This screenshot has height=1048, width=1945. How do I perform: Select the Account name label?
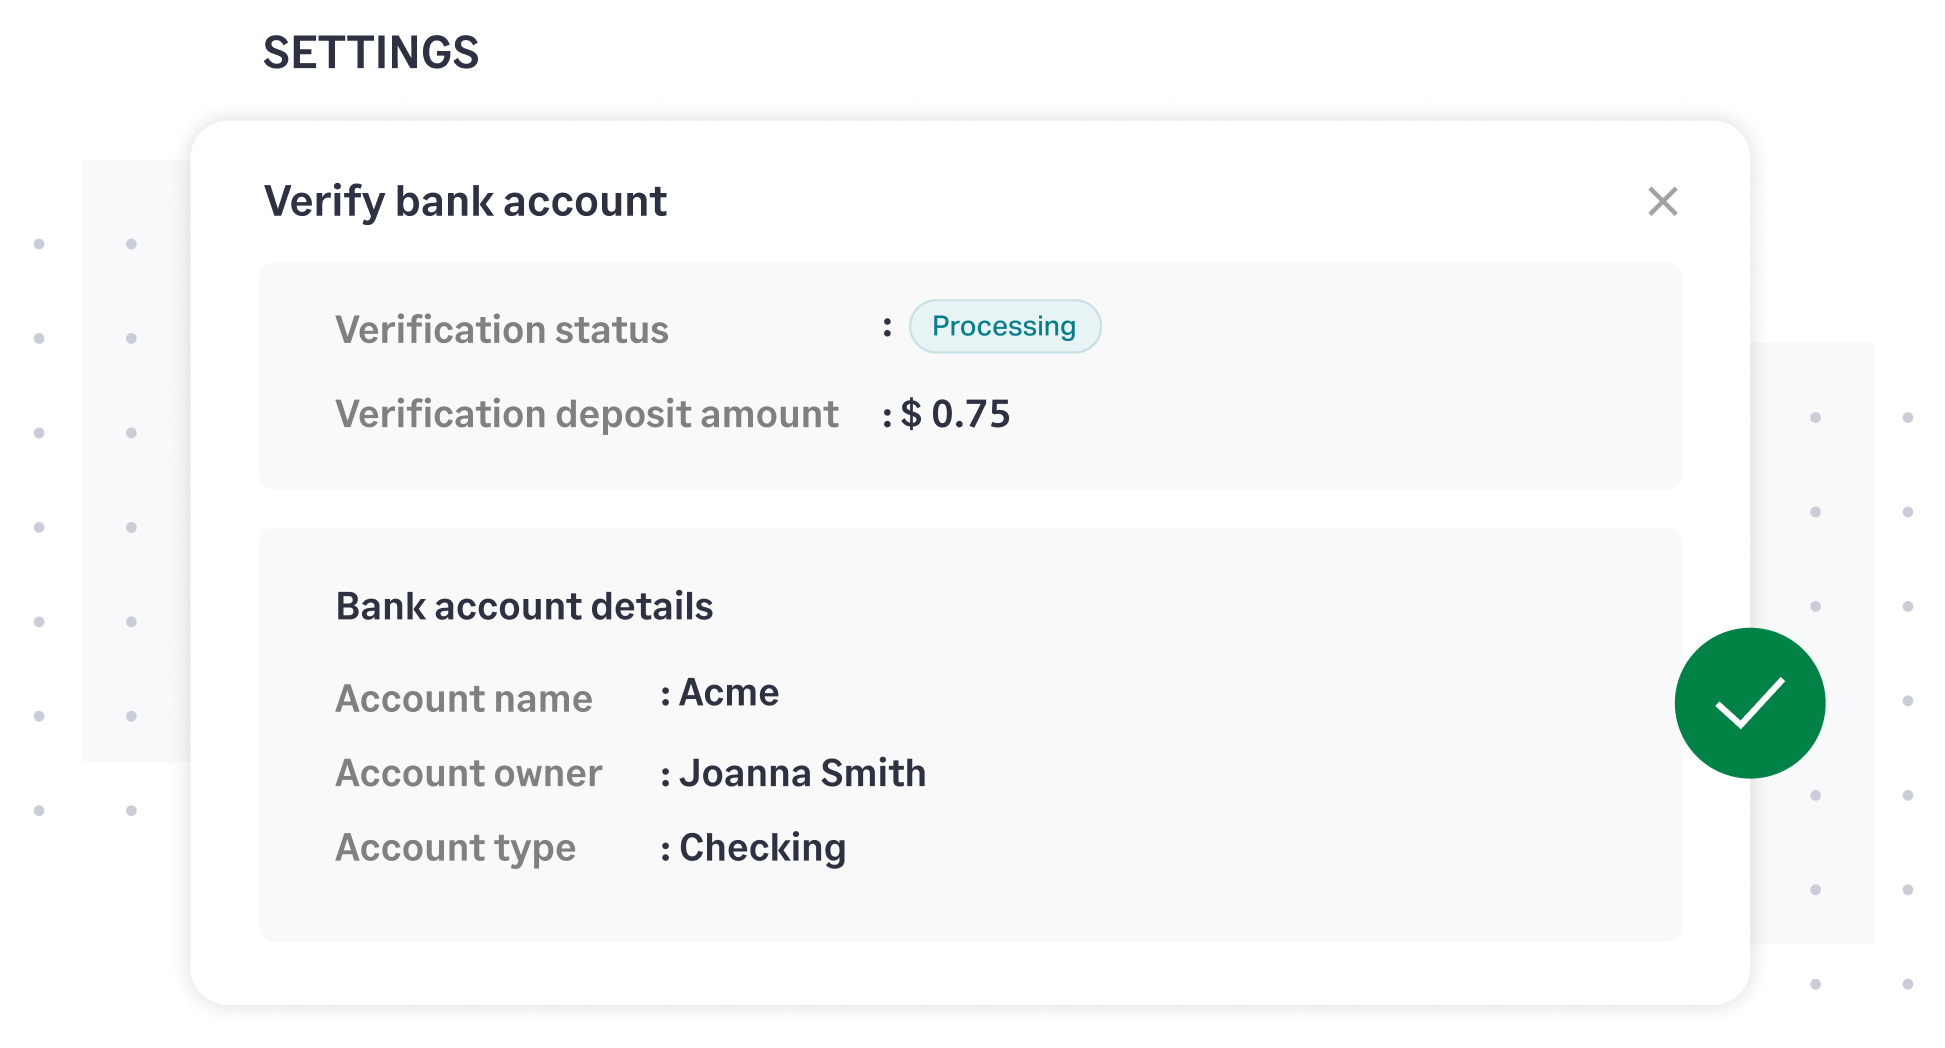[x=463, y=698]
